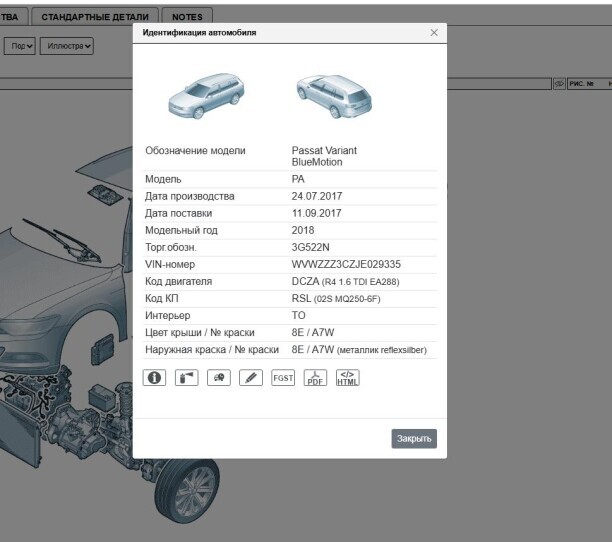Click the pencil edit icon

tap(251, 378)
